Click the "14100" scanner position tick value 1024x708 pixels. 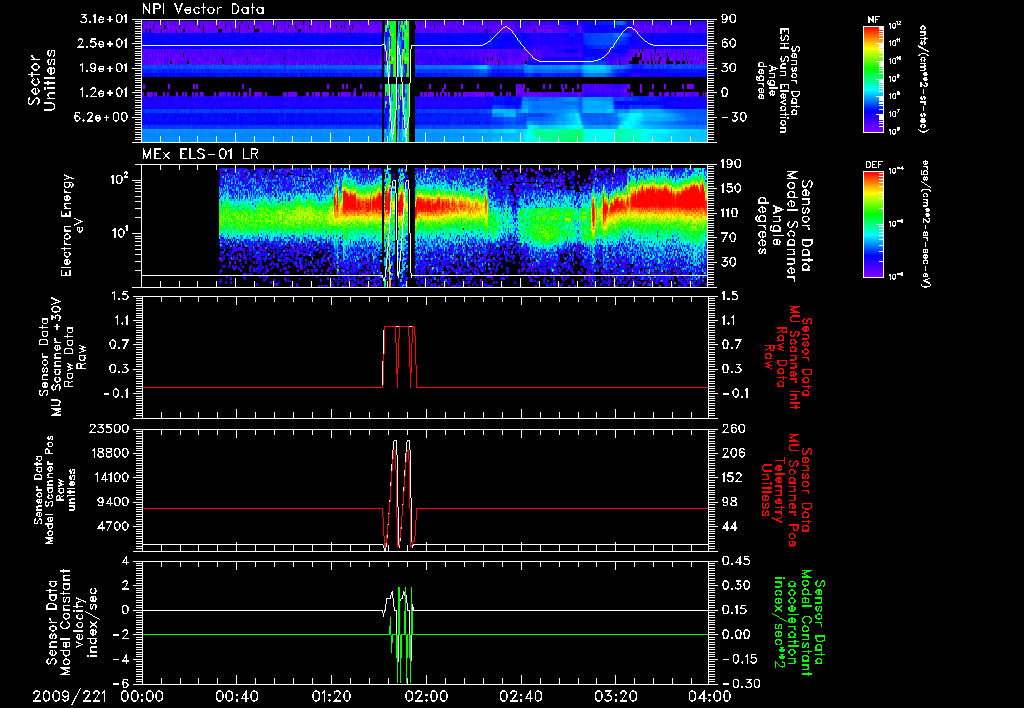[111, 477]
